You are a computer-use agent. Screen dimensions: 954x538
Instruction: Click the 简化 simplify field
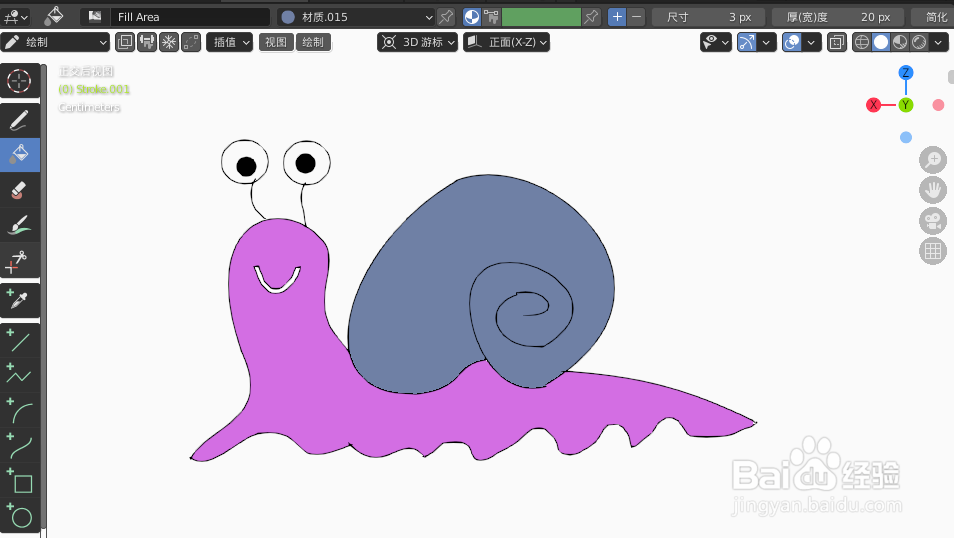[x=932, y=17]
